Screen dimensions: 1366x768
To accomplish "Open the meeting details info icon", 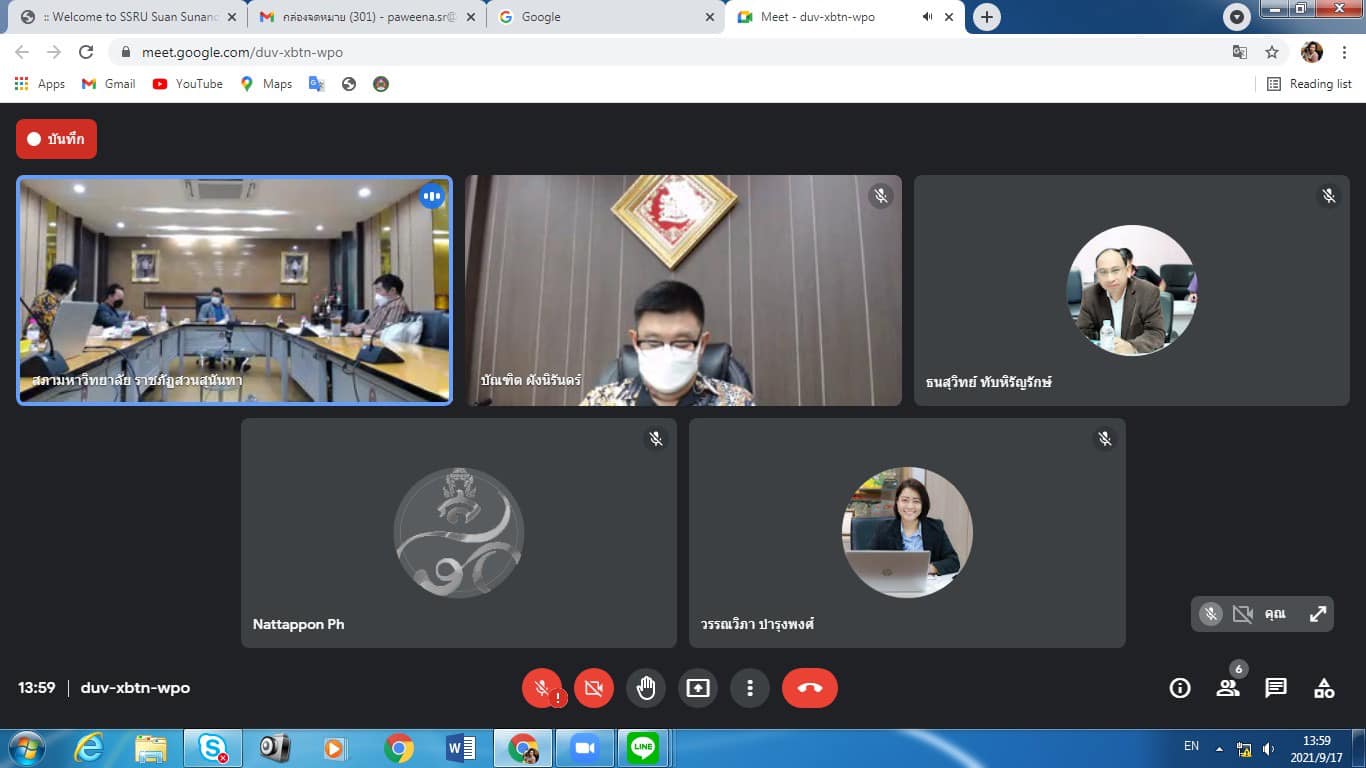I will point(1180,688).
